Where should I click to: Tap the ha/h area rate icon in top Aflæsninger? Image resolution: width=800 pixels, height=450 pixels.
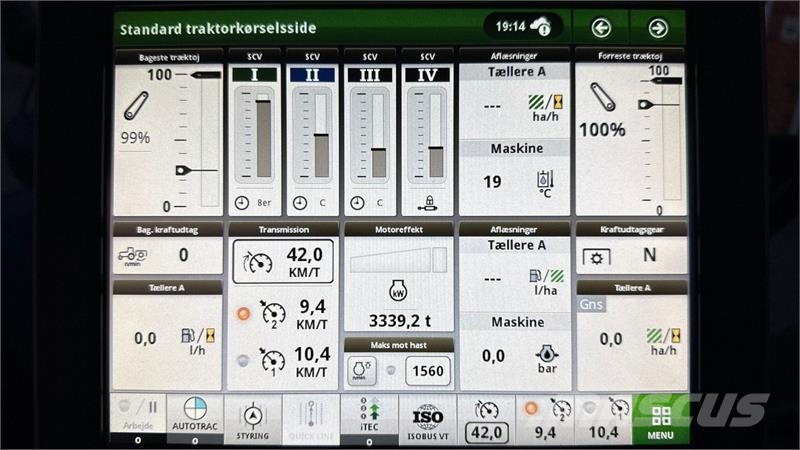point(545,107)
